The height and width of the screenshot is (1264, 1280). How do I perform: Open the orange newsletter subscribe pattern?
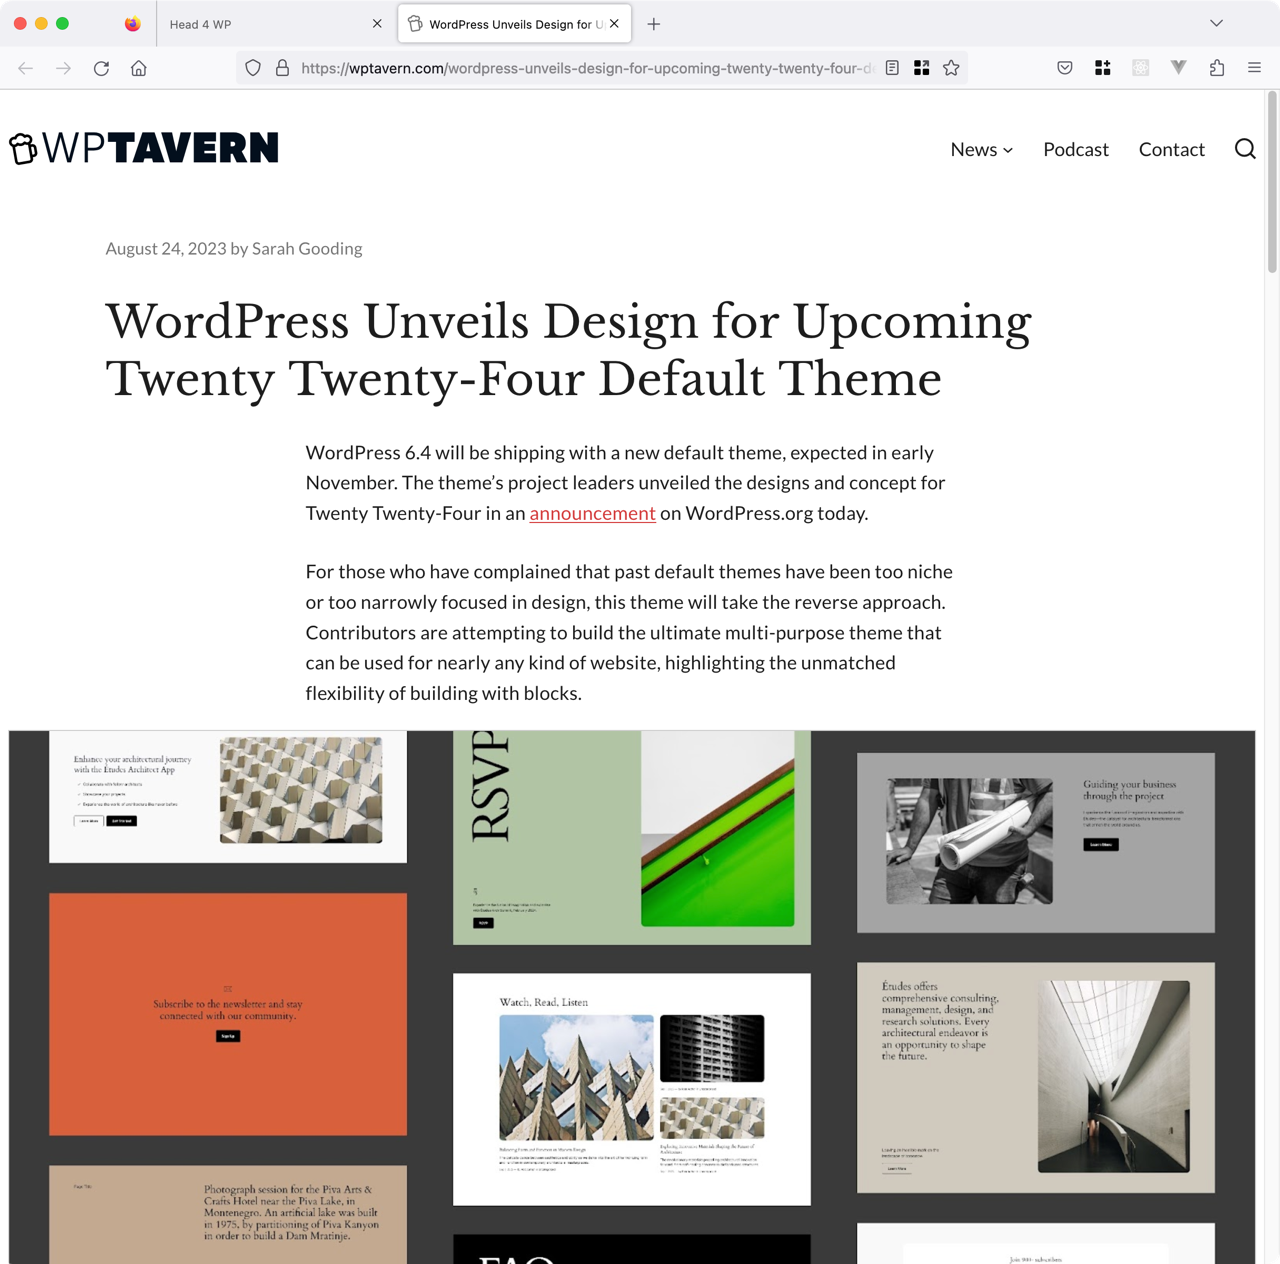pyautogui.click(x=228, y=1014)
